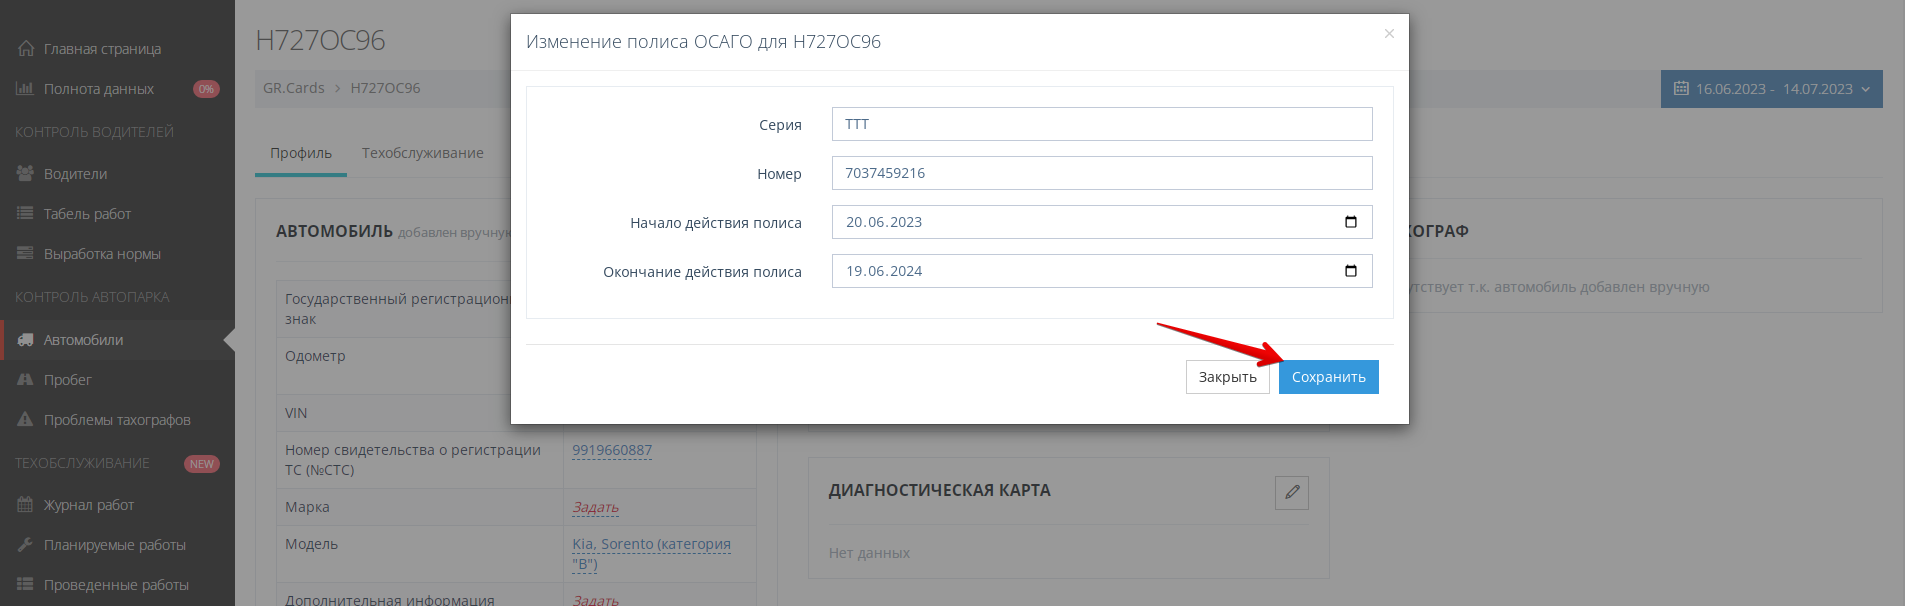This screenshot has height=606, width=1905.
Task: Open the GR.Cards breadcrumb link
Action: point(293,88)
